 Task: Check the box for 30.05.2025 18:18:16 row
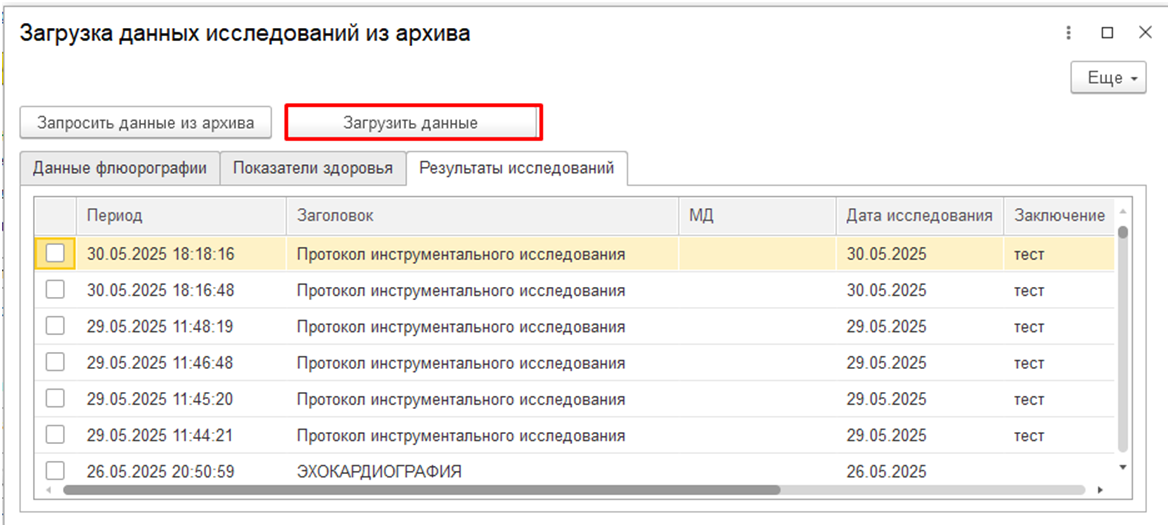[x=56, y=254]
